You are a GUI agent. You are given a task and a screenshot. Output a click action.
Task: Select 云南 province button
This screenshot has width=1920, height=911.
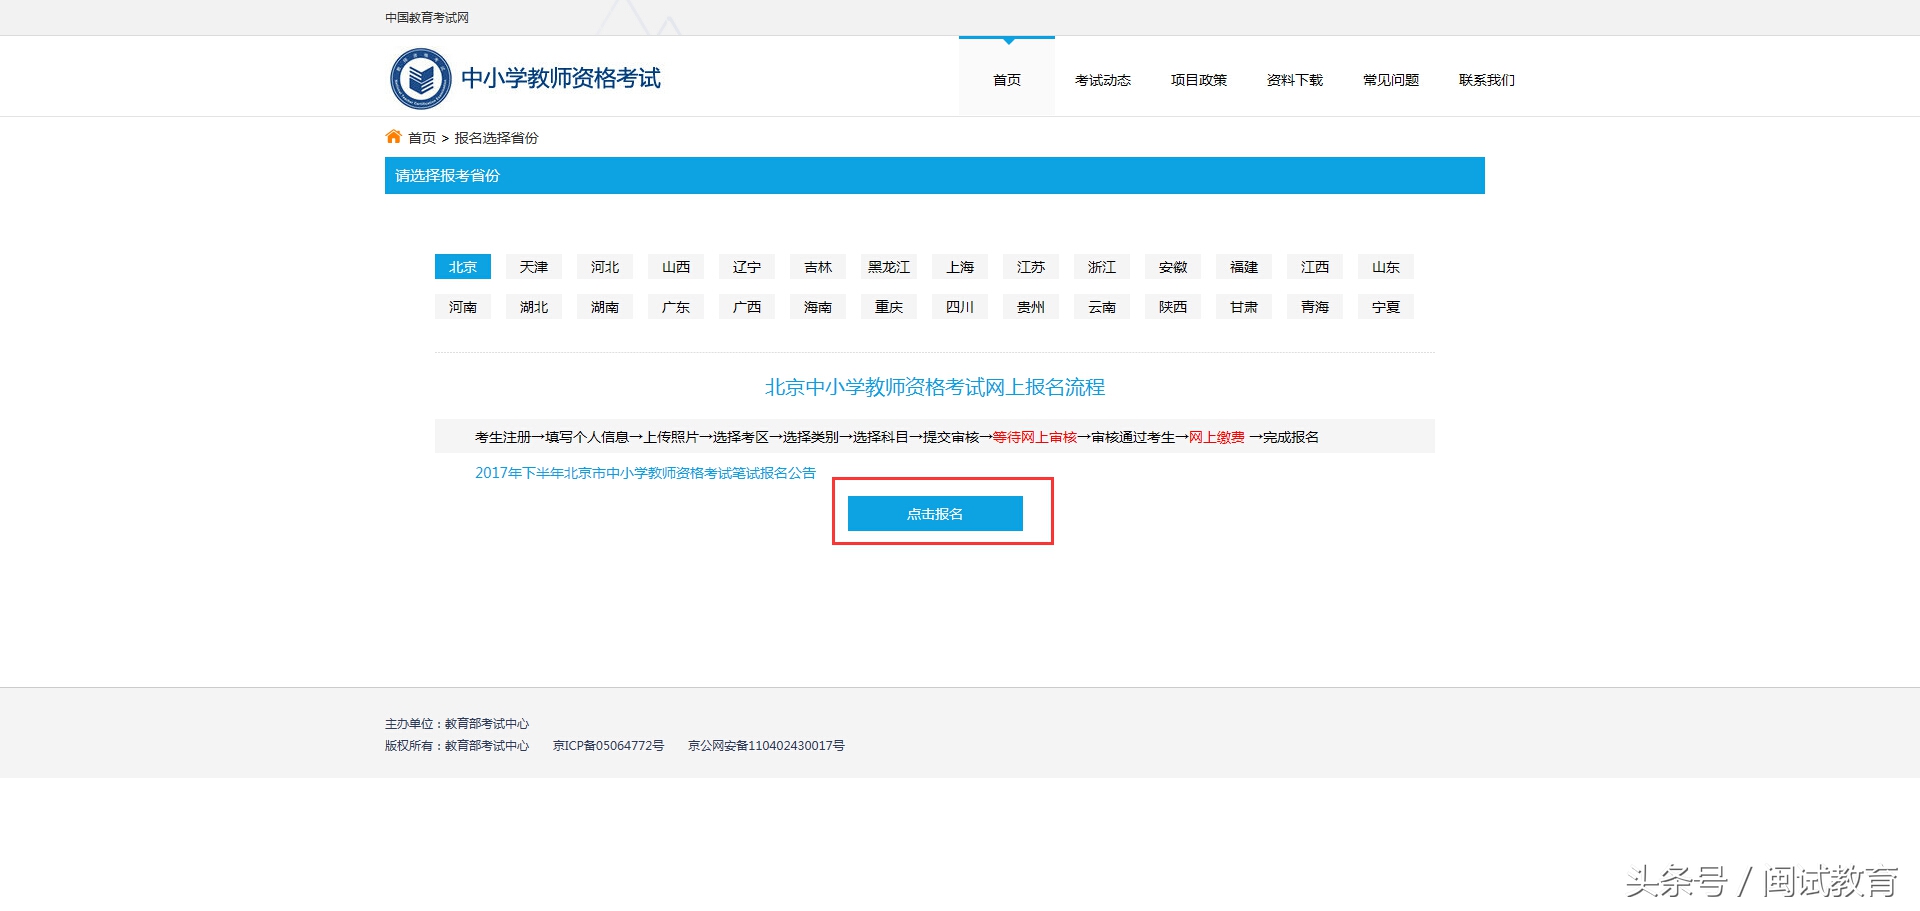pos(1101,306)
